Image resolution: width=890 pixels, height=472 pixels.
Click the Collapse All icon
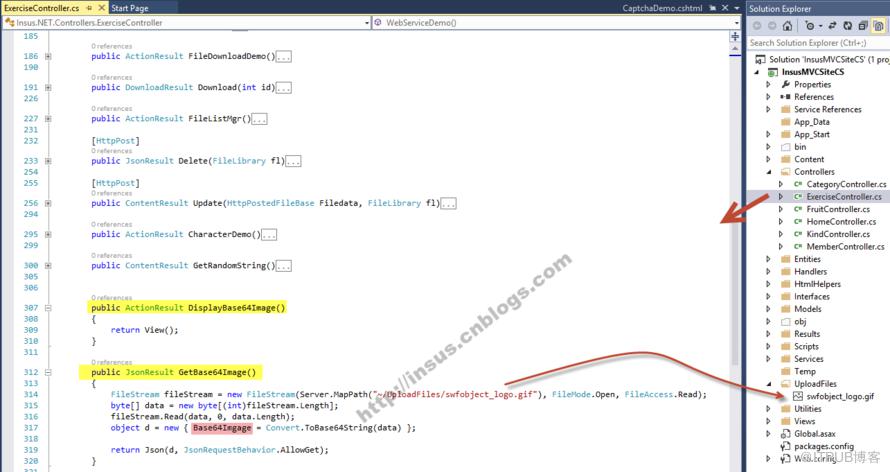[863, 26]
